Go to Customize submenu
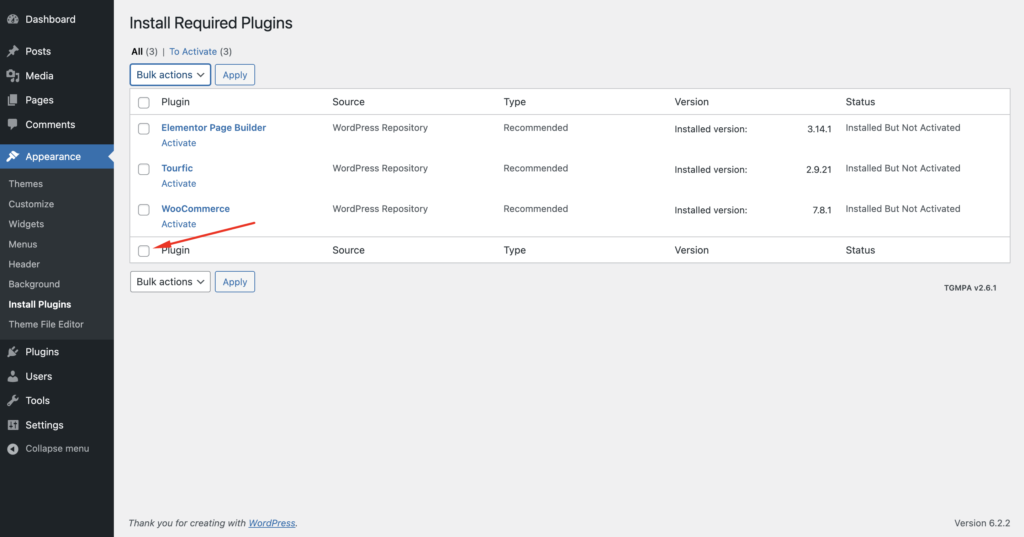The image size is (1024, 537). [x=31, y=204]
